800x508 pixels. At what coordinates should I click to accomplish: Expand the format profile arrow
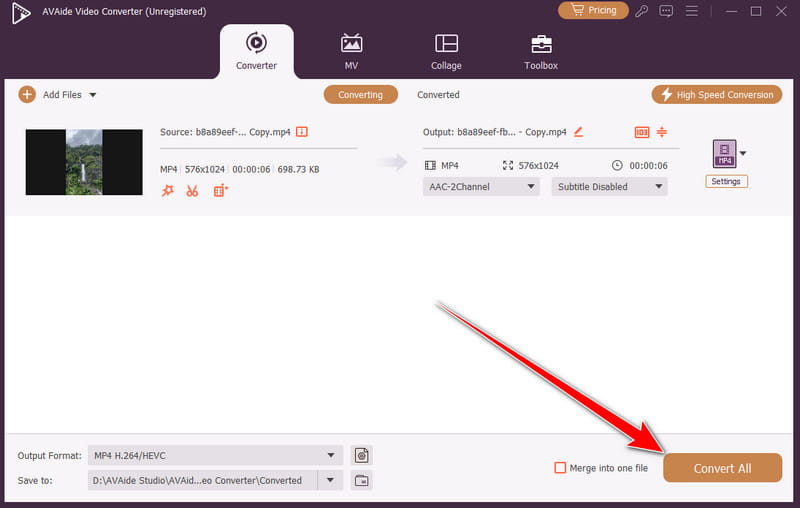743,153
